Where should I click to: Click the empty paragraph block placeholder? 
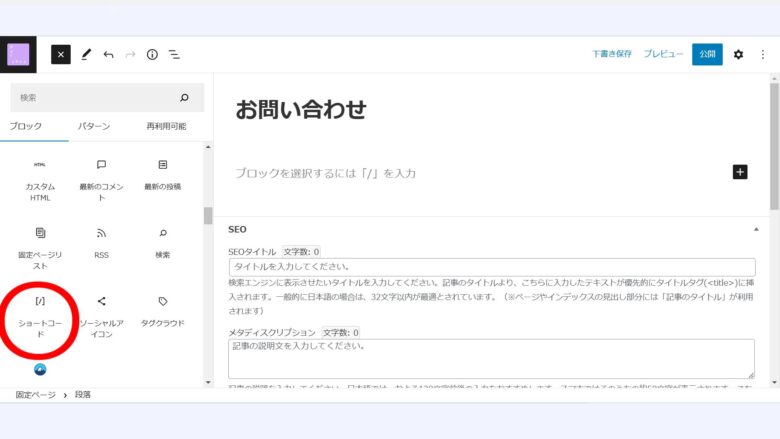pos(325,173)
